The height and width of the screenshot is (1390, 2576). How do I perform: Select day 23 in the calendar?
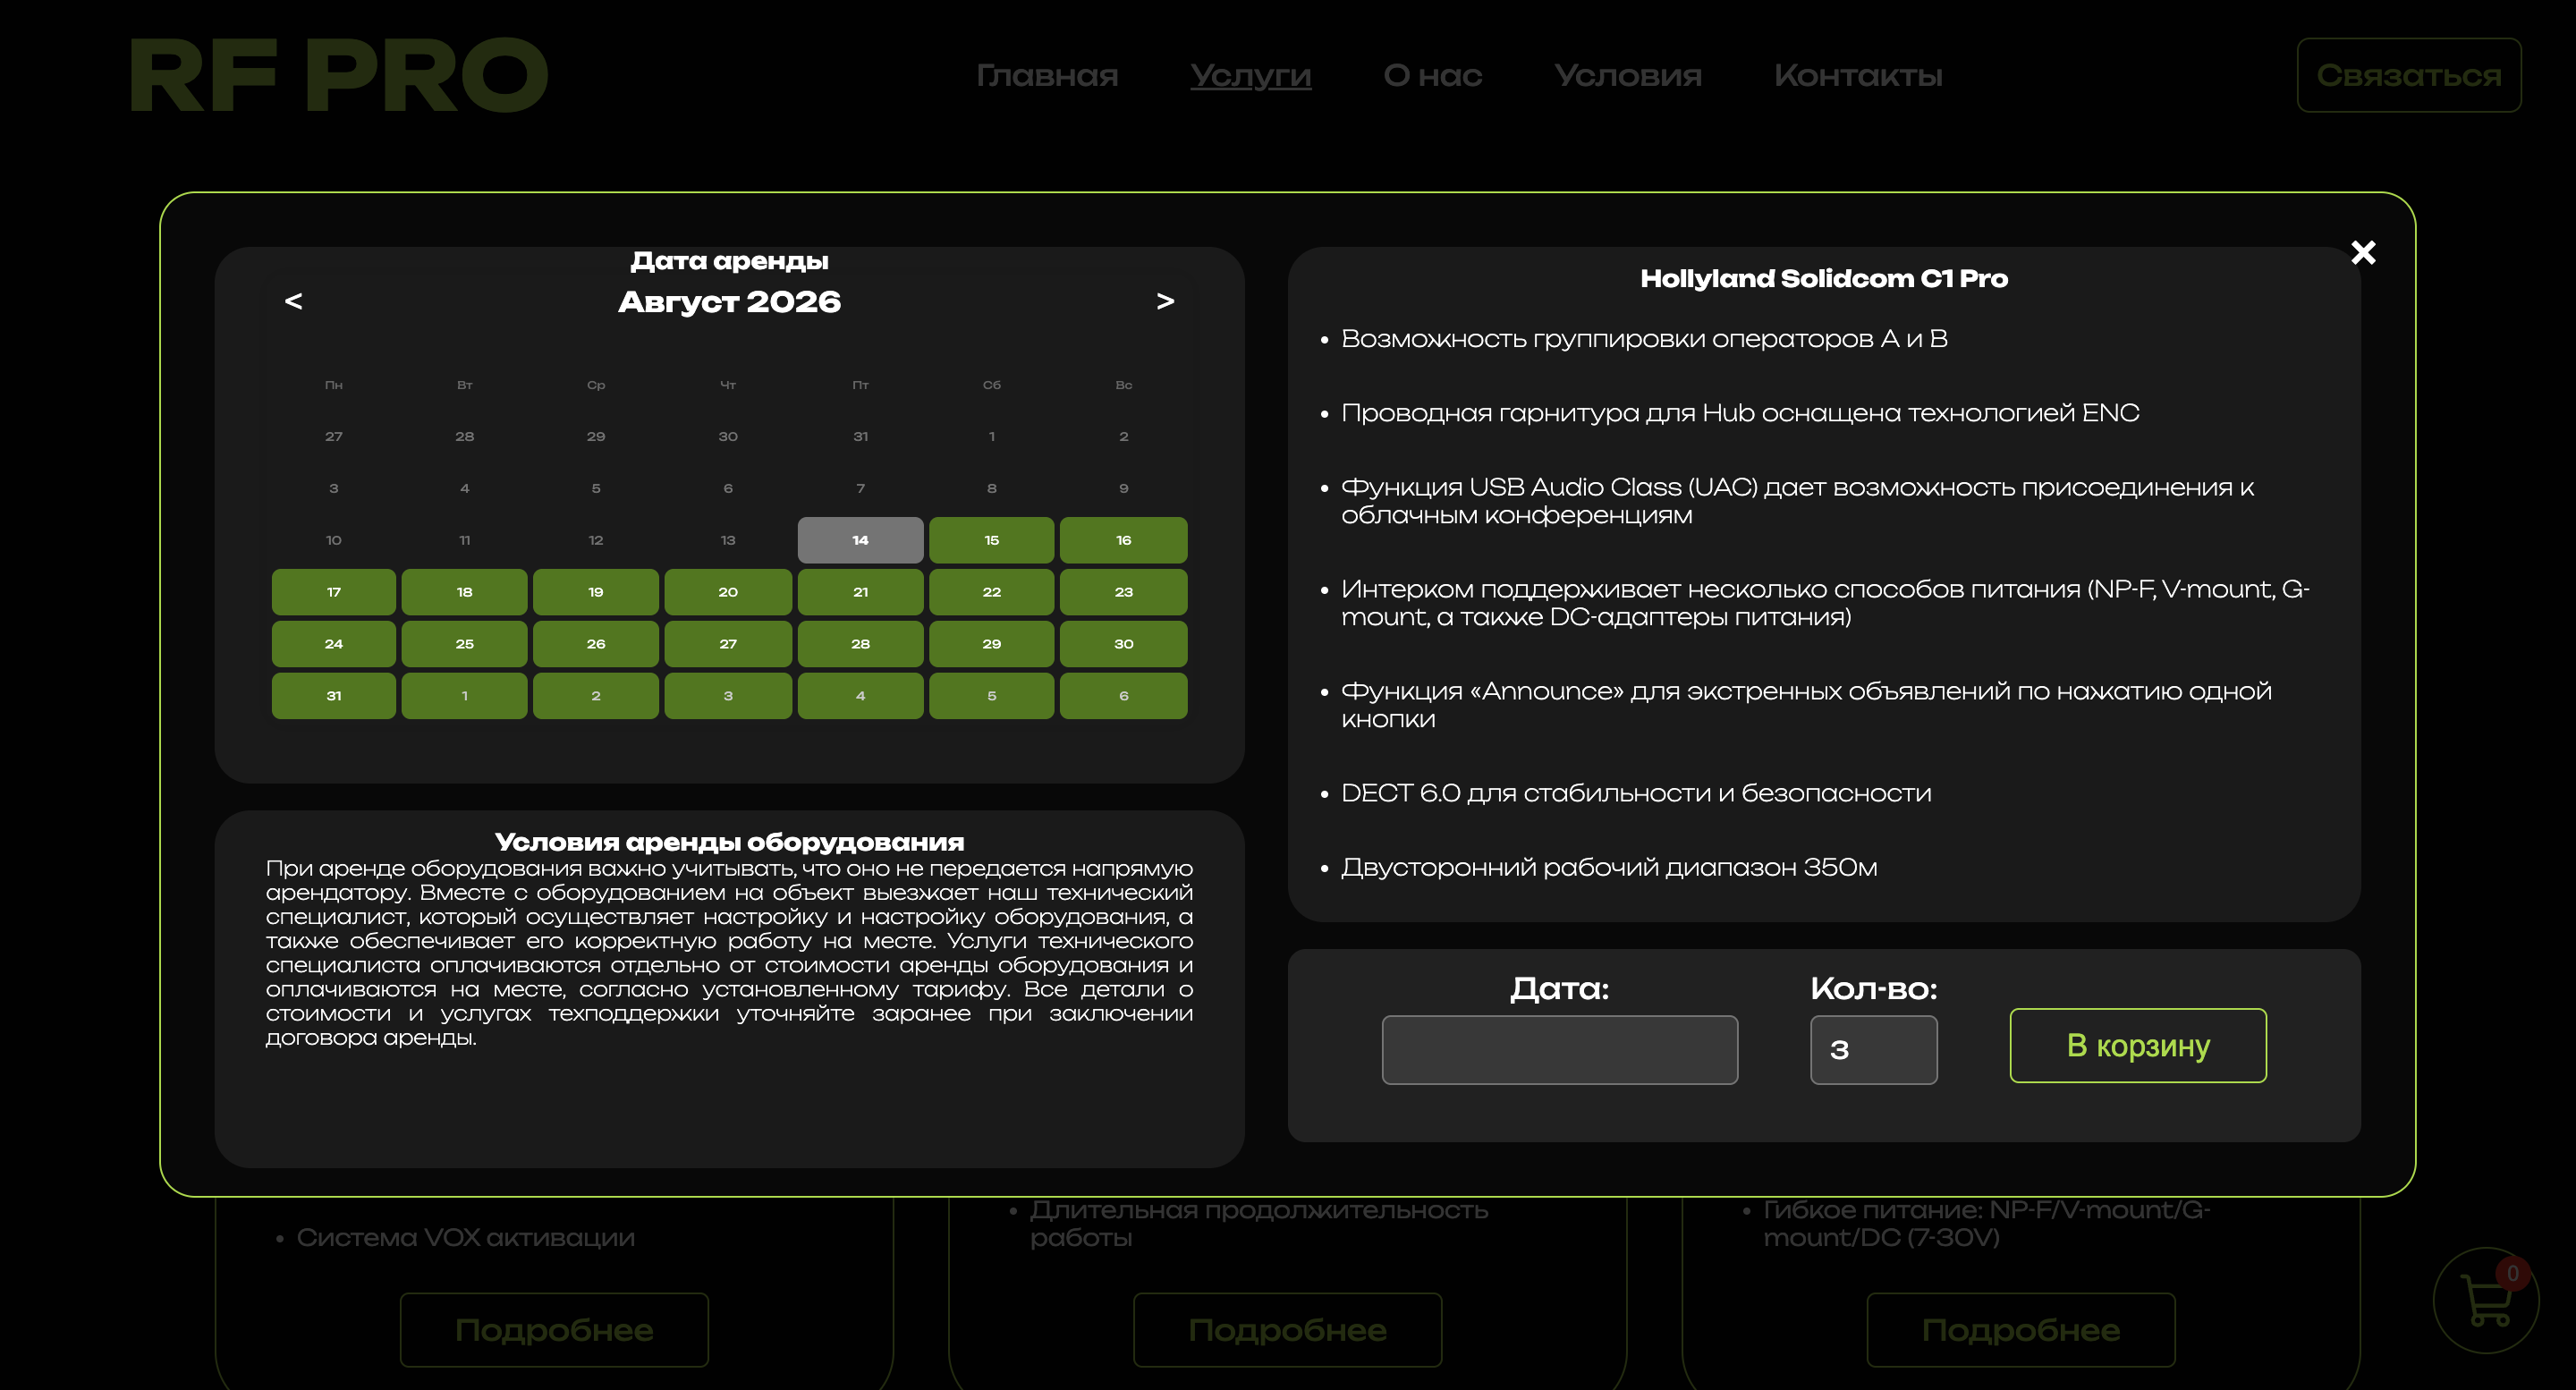click(1123, 592)
